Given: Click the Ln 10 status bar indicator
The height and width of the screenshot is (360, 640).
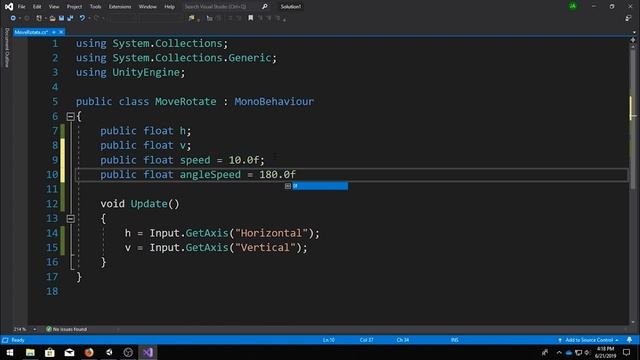Looking at the screenshot, I should coord(329,340).
